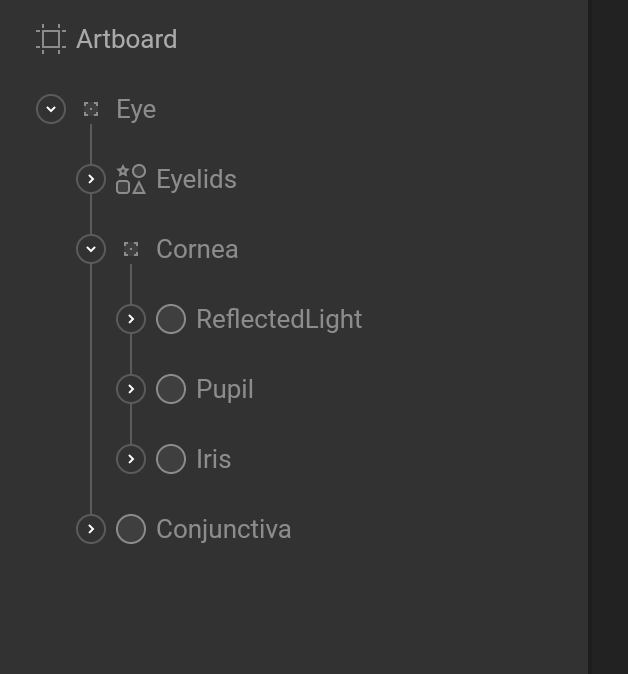Screen dimensions: 628x674
Task: Expand the Pupil item
Action: tap(131, 389)
